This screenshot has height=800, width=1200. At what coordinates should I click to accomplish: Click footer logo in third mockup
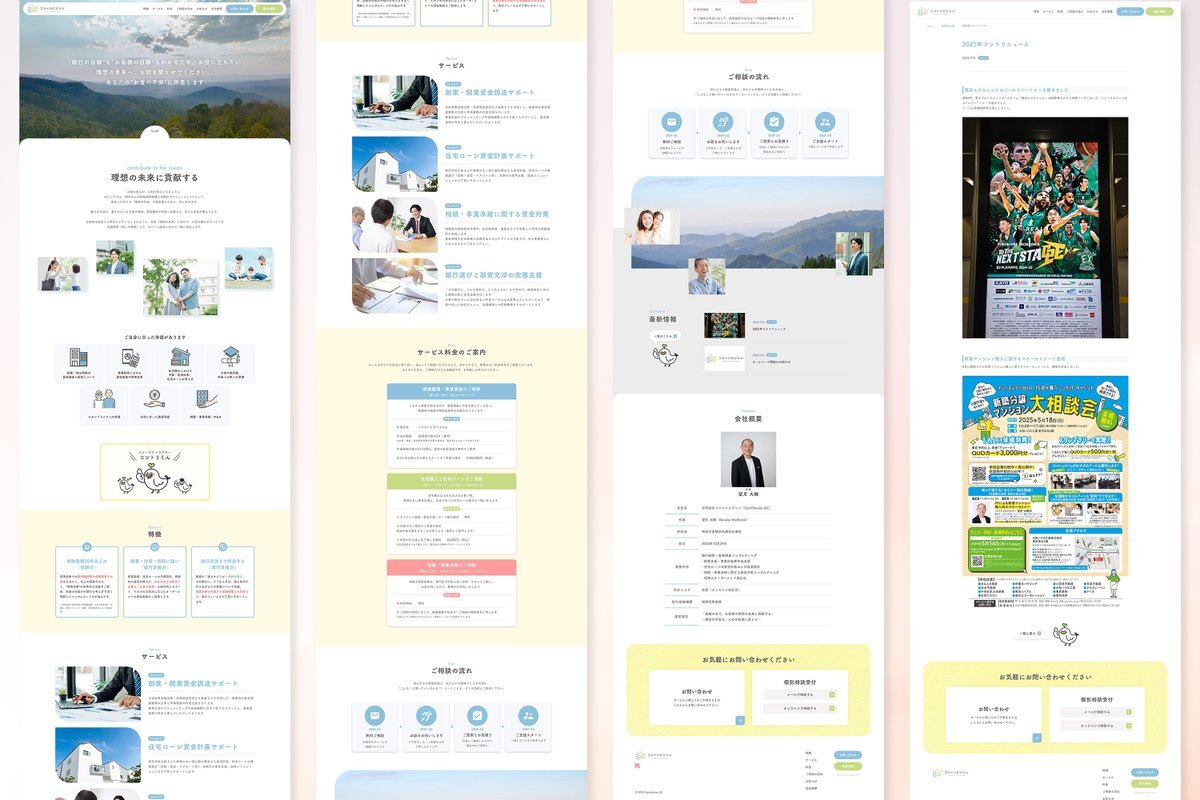[x=654, y=754]
